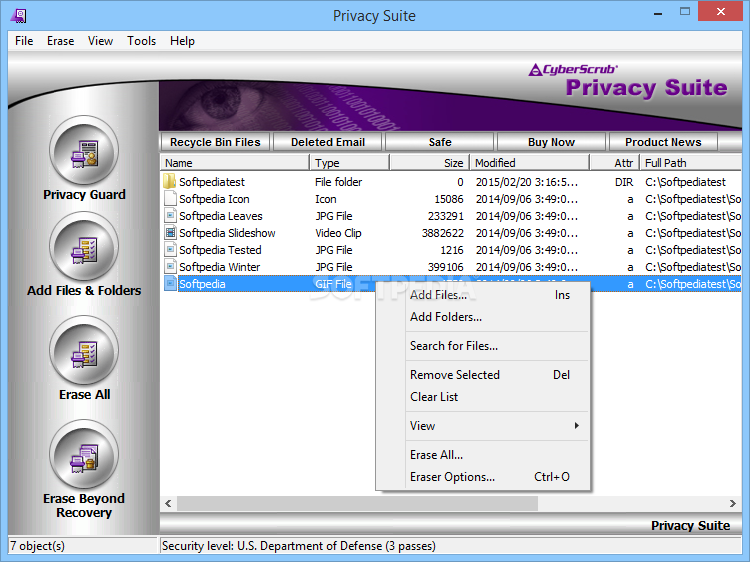This screenshot has height=562, width=750.
Task: Click the selected Softpedia GIF file icon
Action: coord(169,284)
